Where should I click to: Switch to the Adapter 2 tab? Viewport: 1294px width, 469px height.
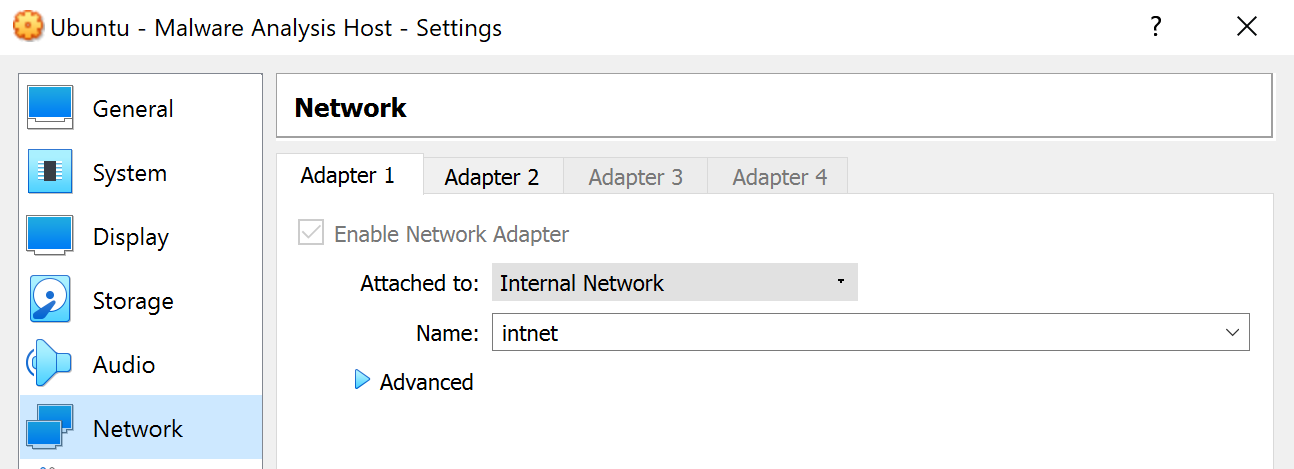coord(492,177)
